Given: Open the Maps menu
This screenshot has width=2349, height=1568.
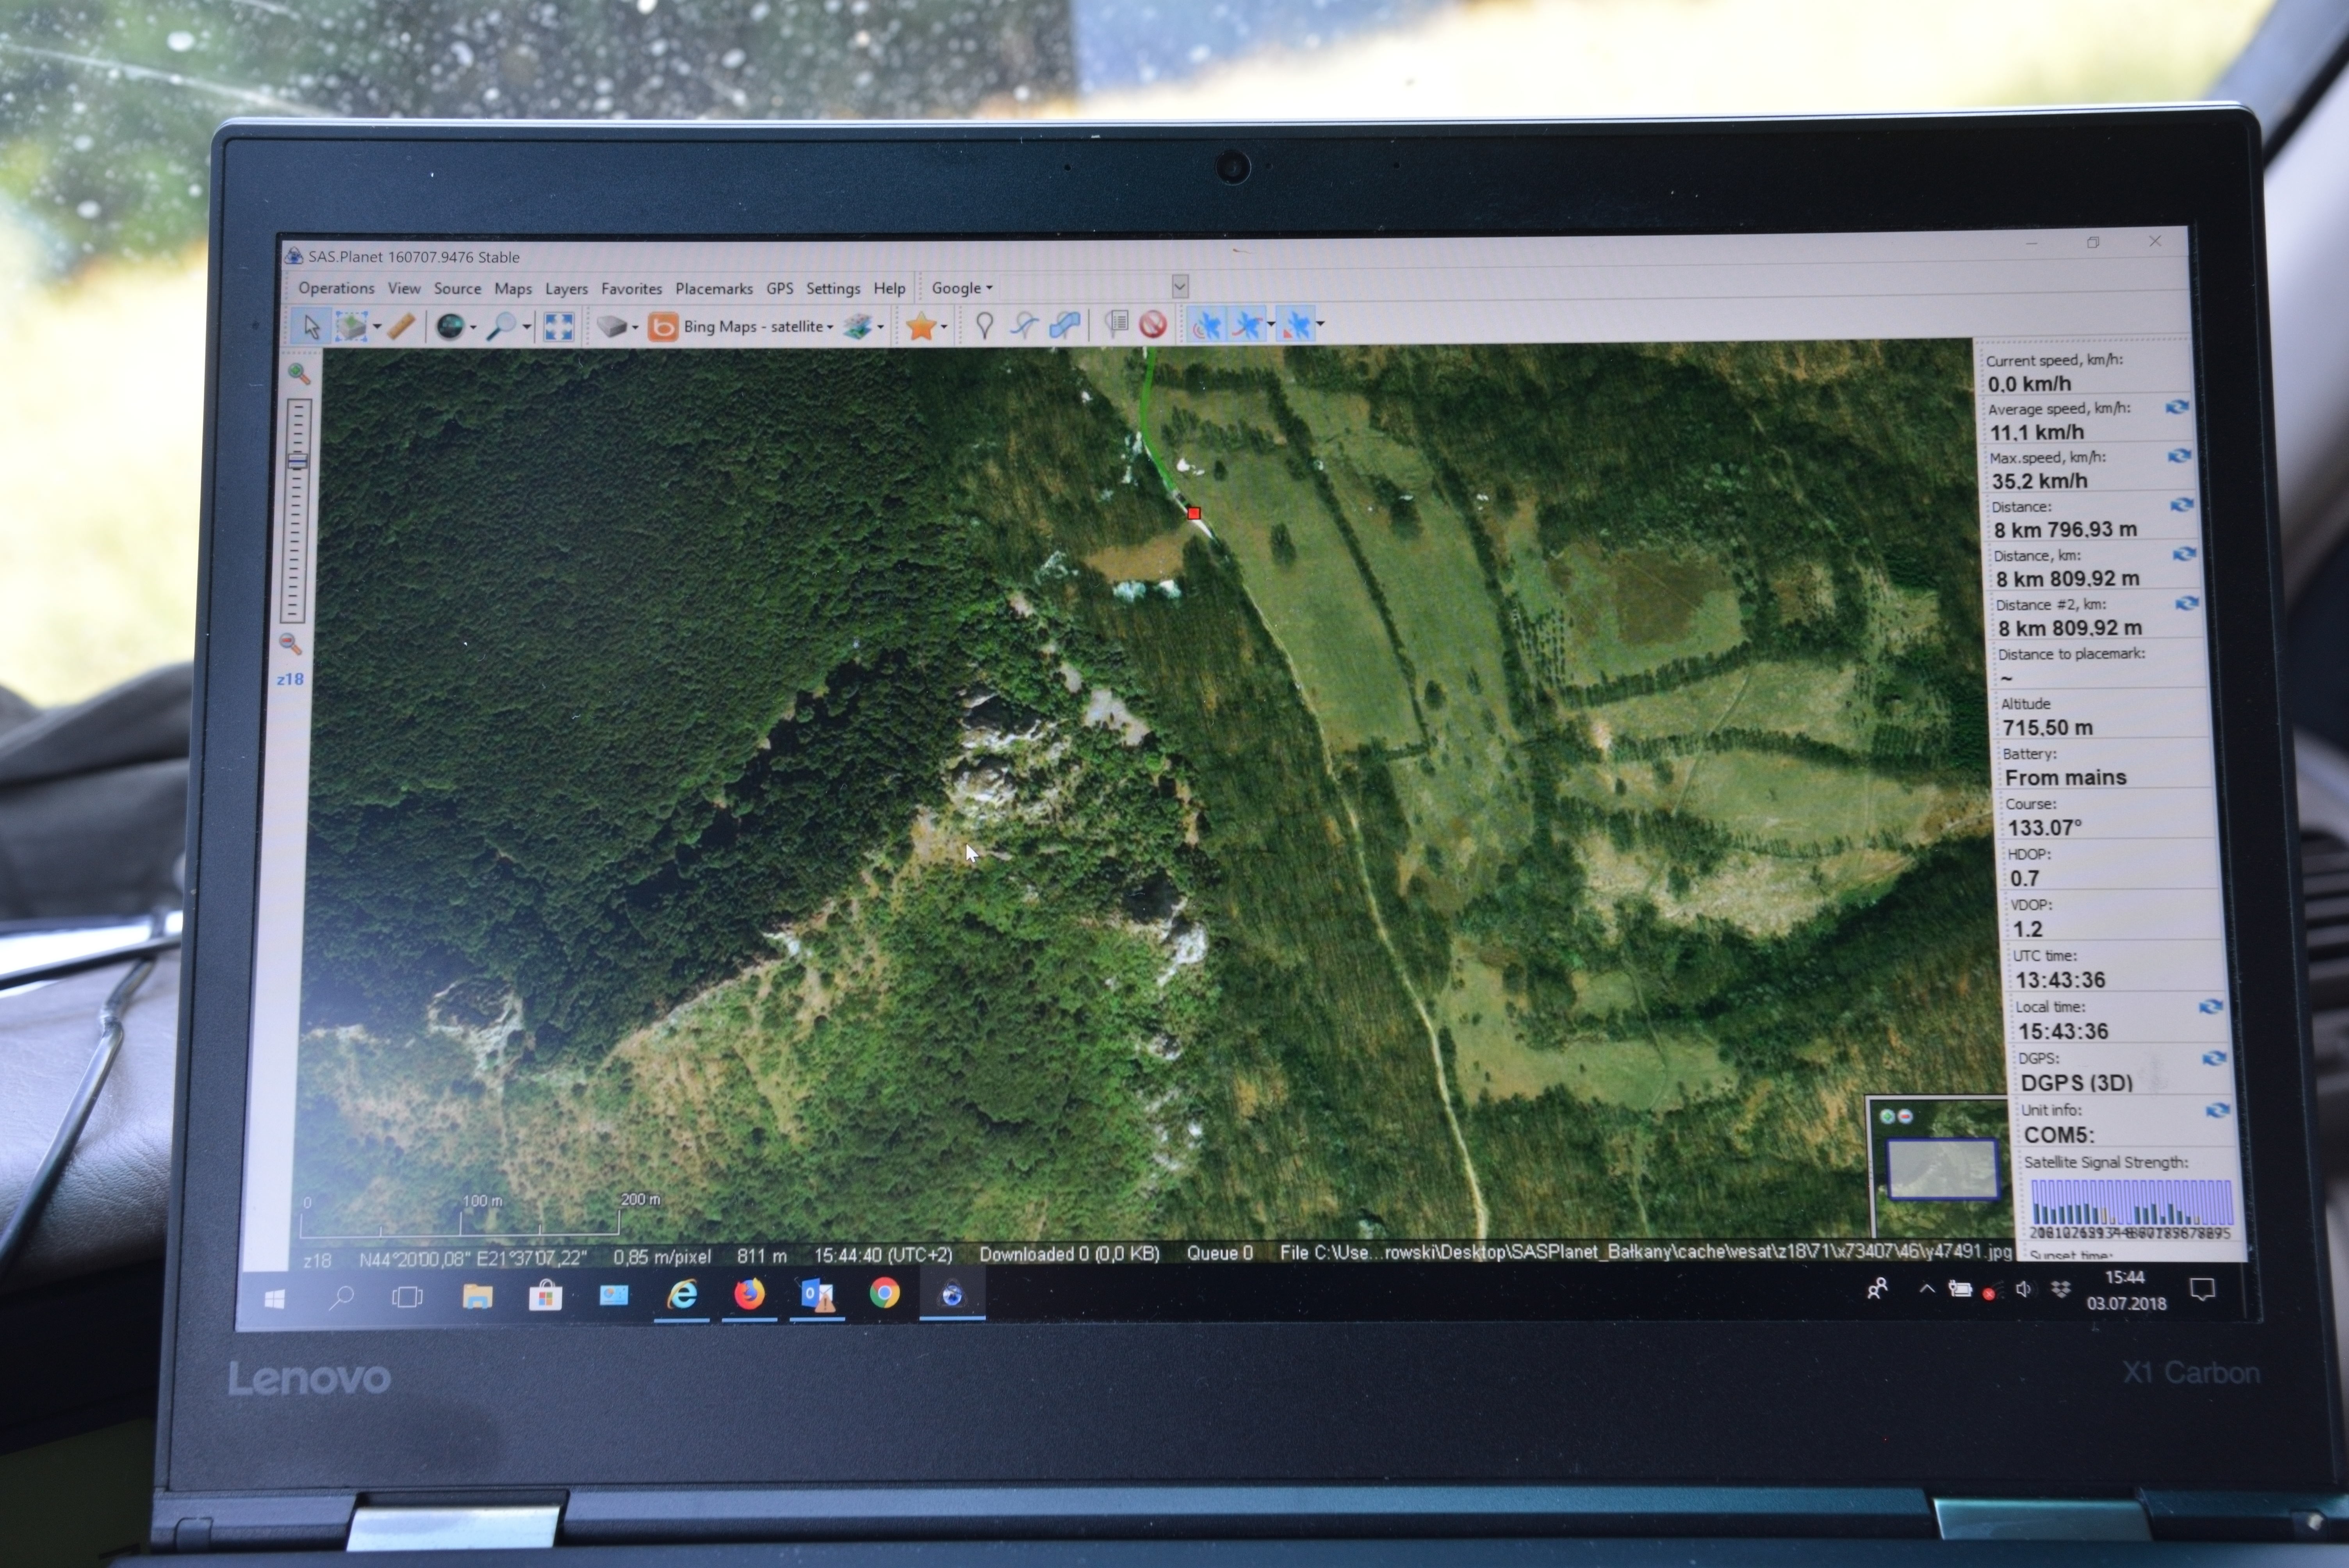Looking at the screenshot, I should coord(513,288).
